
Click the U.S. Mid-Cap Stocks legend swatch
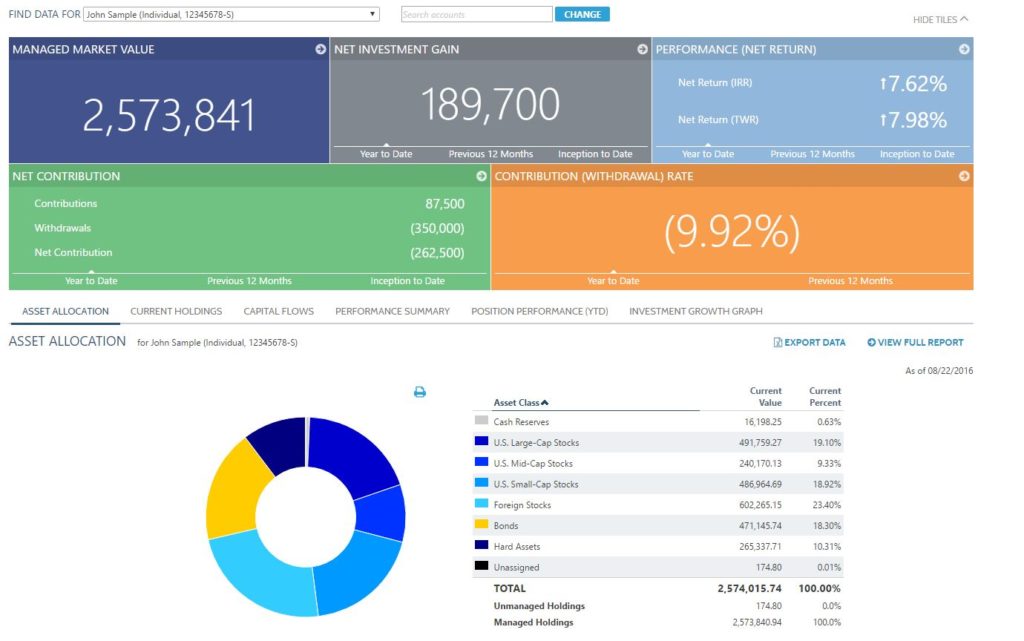pos(481,462)
